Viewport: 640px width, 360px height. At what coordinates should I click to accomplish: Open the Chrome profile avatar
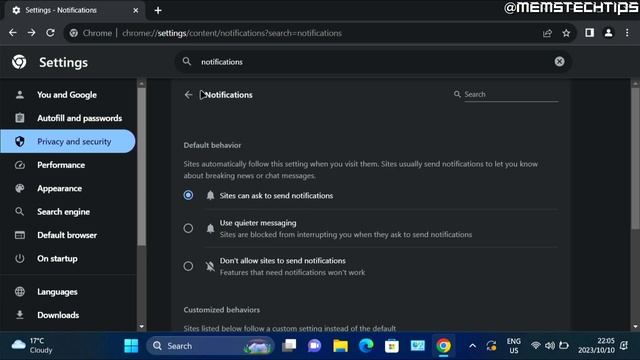point(608,33)
